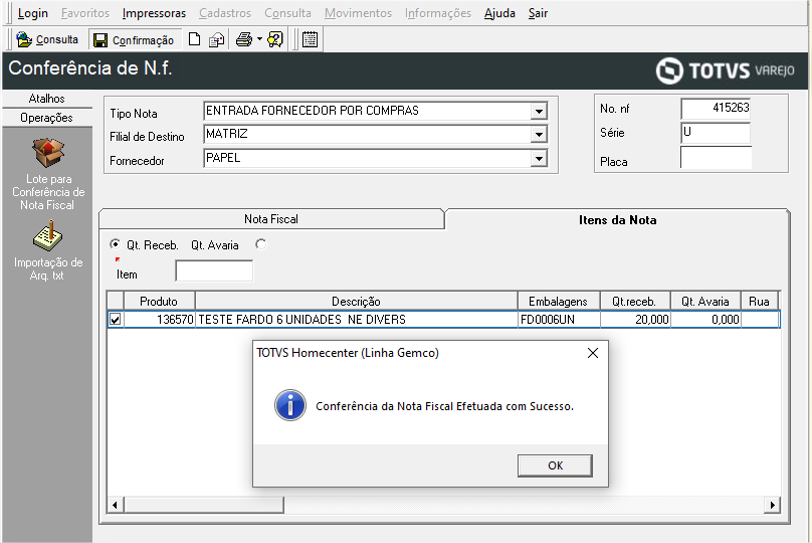The image size is (812, 543).
Task: Expand the Fornecedor dropdown
Action: [539, 158]
